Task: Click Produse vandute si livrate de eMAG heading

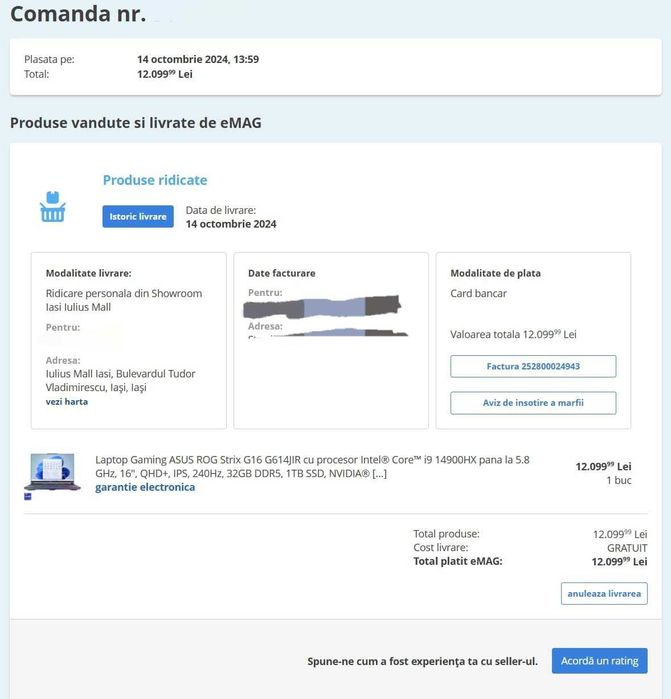Action: pos(136,123)
